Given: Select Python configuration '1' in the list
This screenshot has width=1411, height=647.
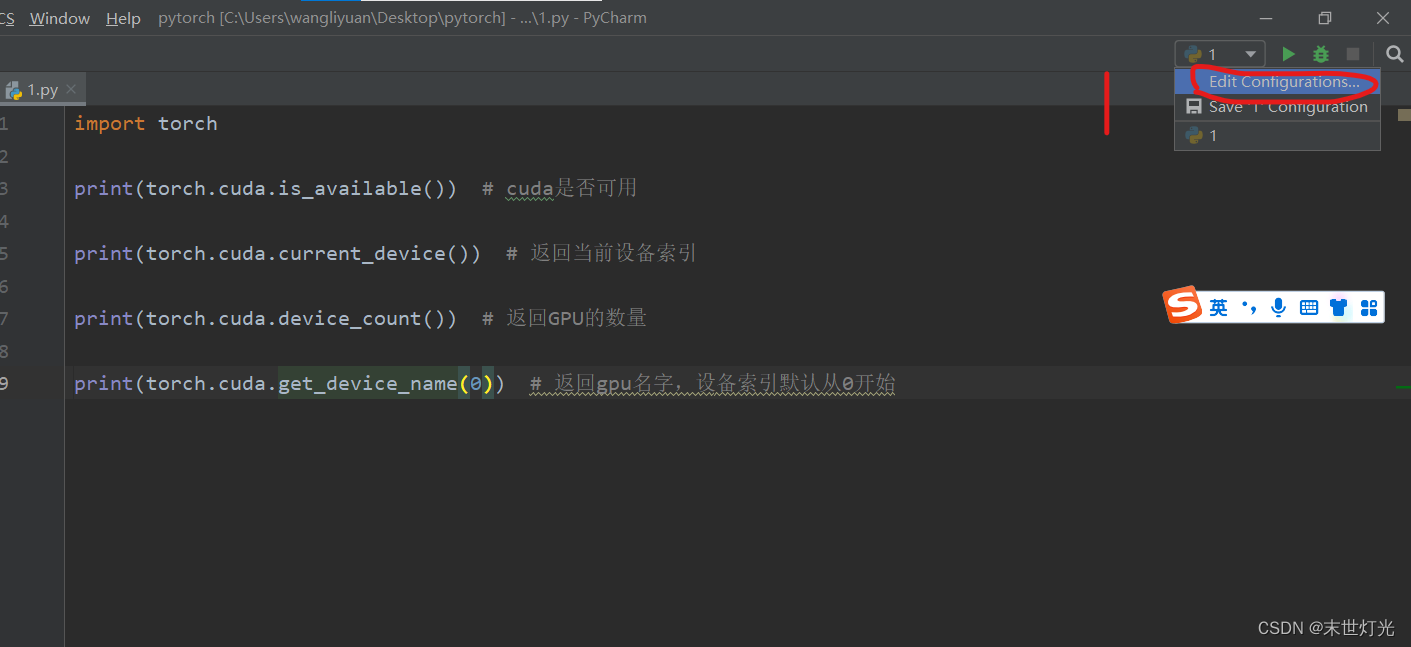Looking at the screenshot, I should point(1213,136).
